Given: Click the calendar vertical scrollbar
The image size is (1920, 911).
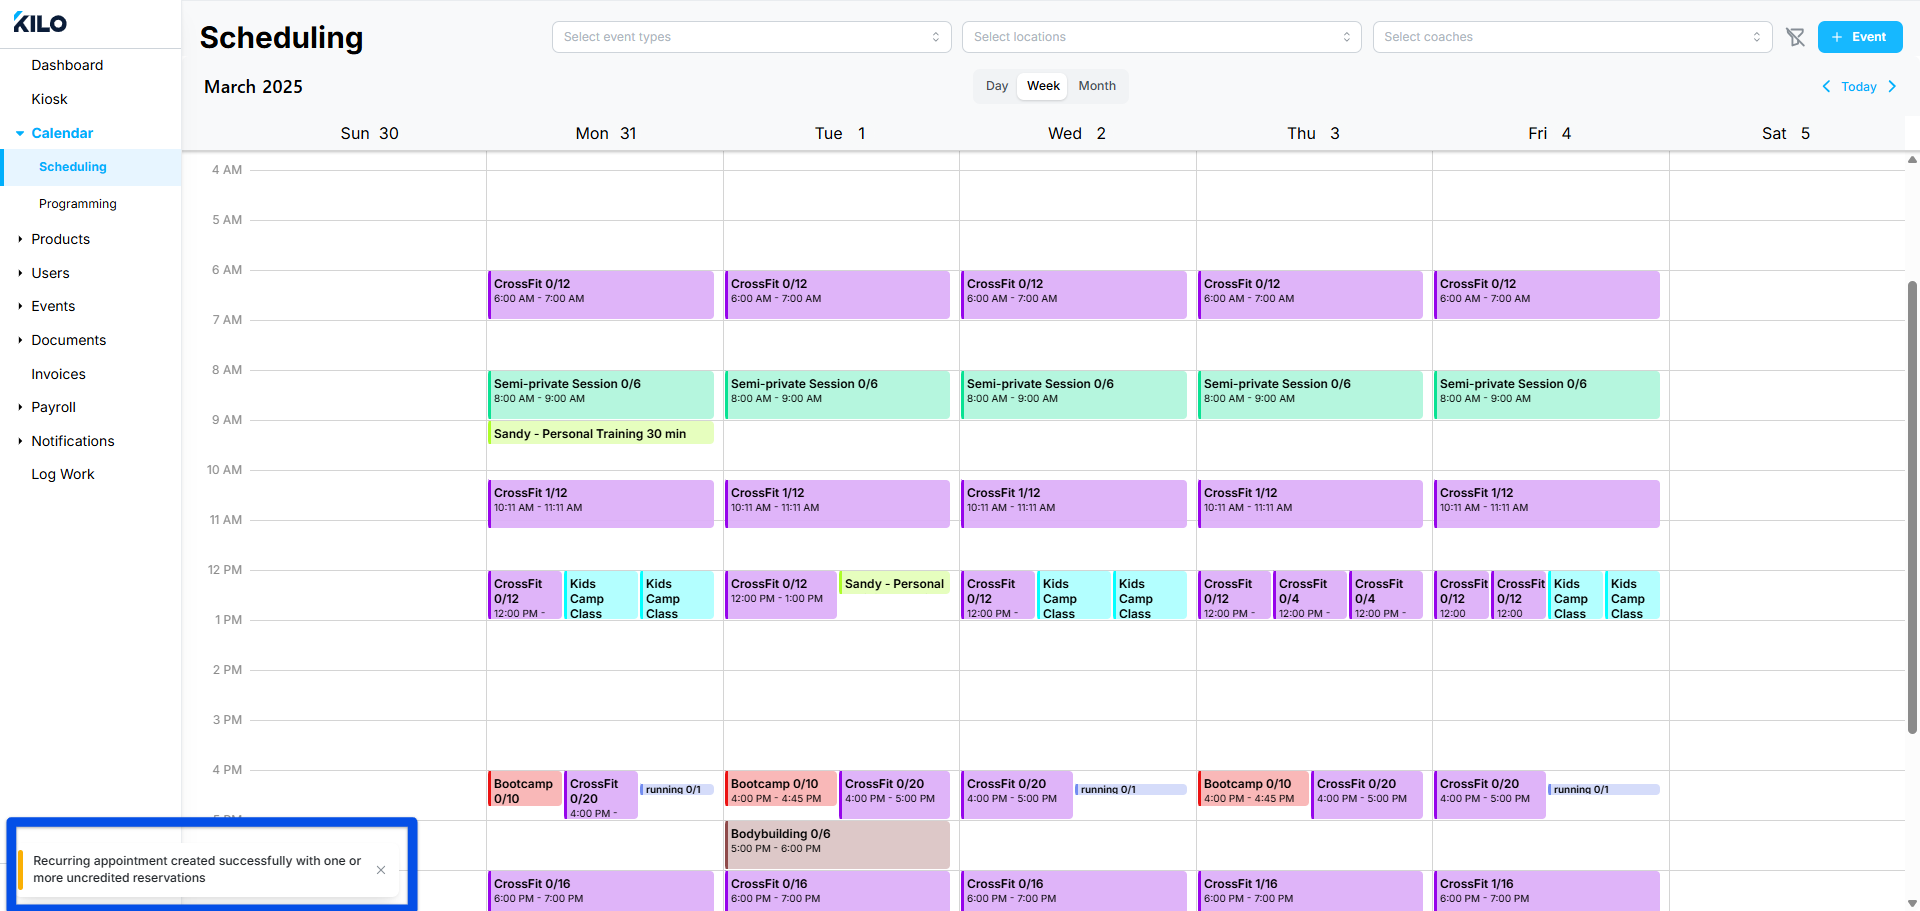Looking at the screenshot, I should click(1912, 508).
